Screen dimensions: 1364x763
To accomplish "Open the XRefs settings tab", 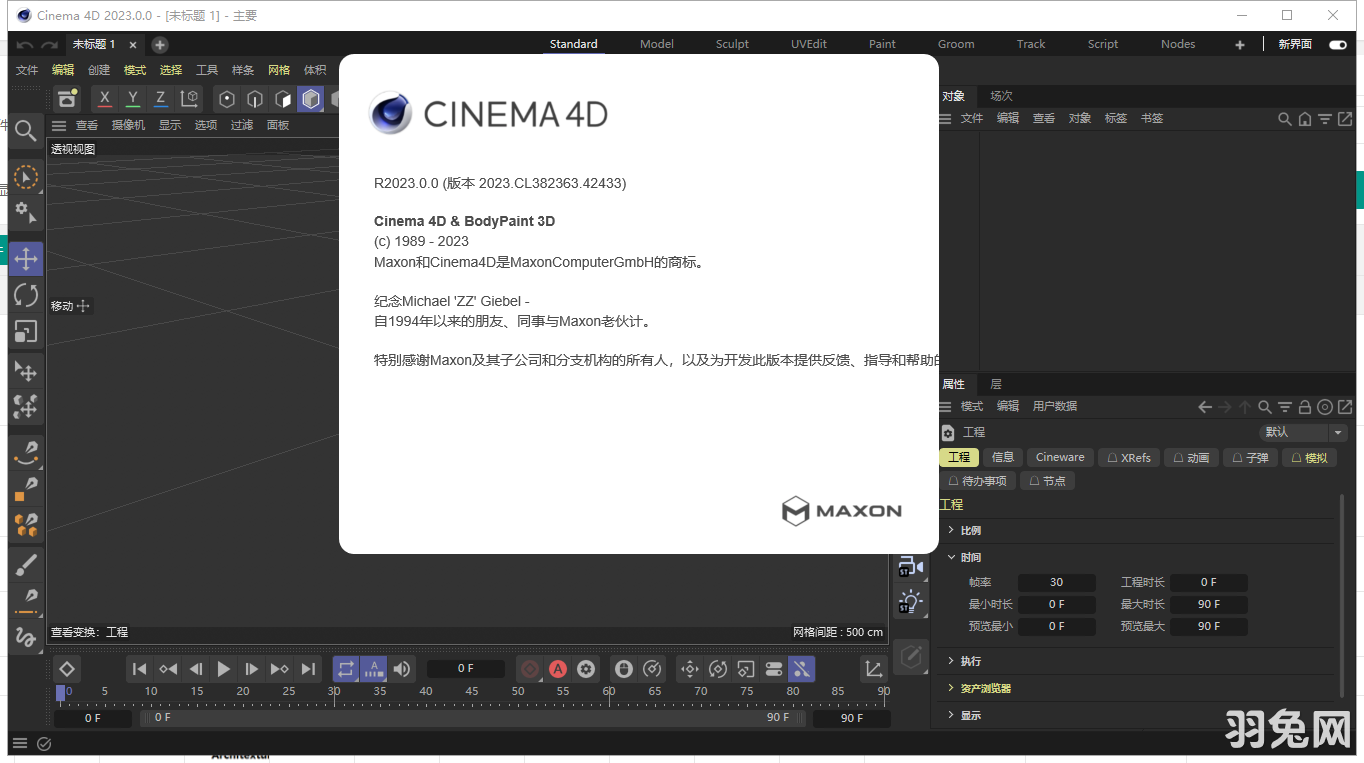I will point(1128,457).
